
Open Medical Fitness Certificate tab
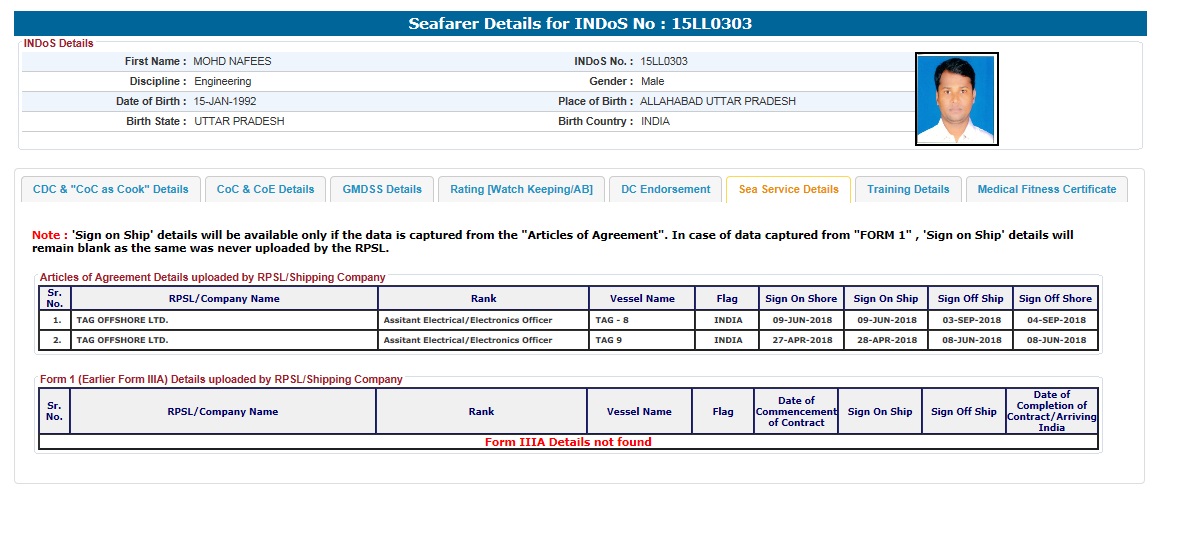[1046, 189]
